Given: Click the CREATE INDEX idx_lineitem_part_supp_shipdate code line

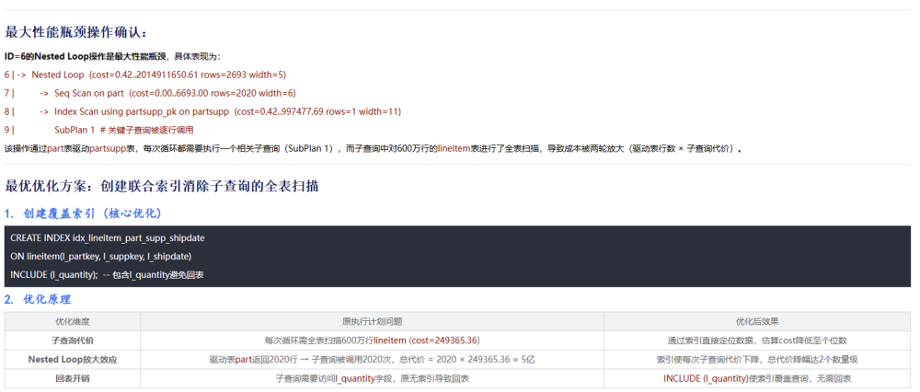Looking at the screenshot, I should click(x=107, y=238).
